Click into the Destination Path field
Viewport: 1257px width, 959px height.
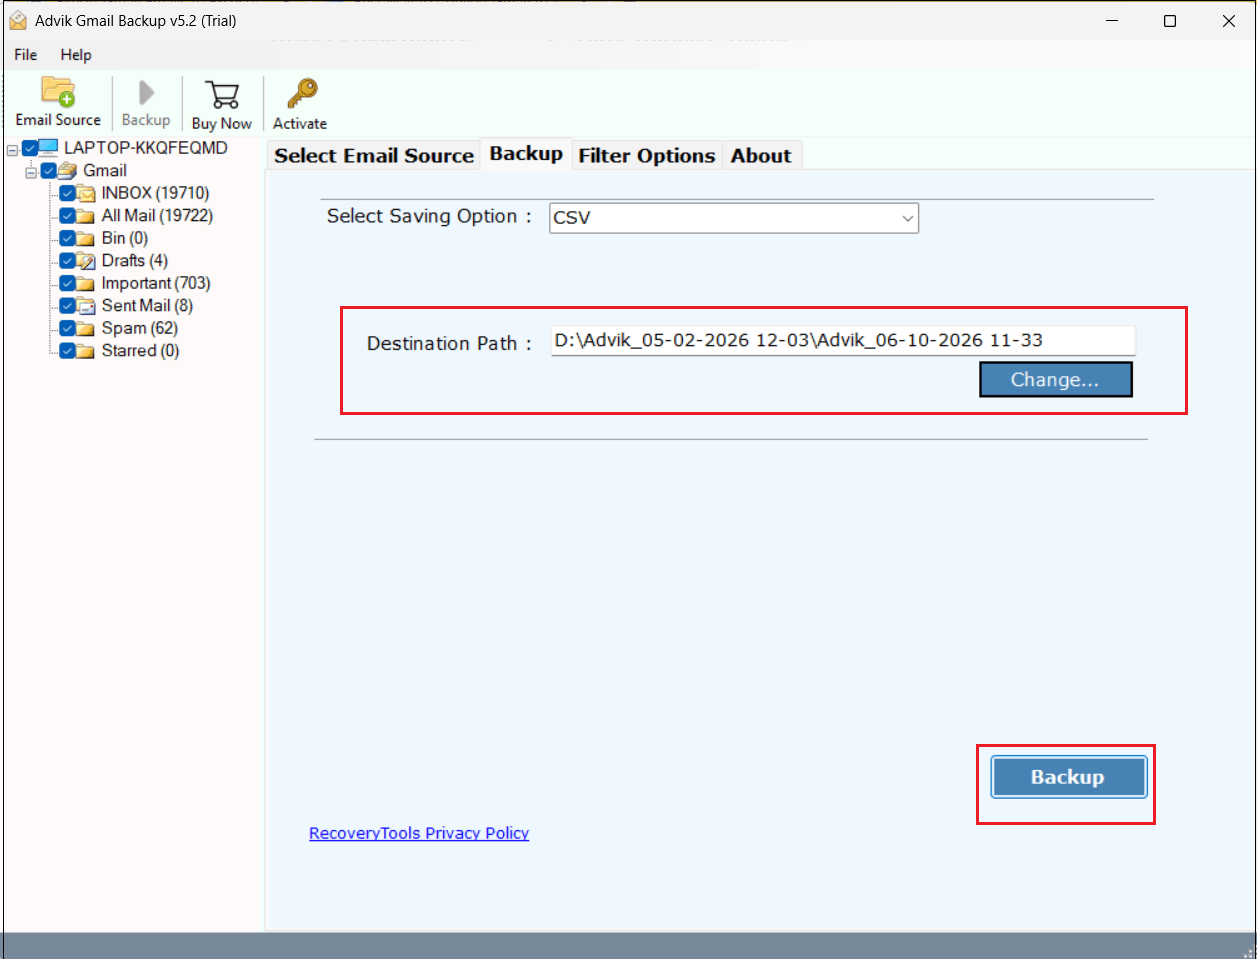point(843,340)
